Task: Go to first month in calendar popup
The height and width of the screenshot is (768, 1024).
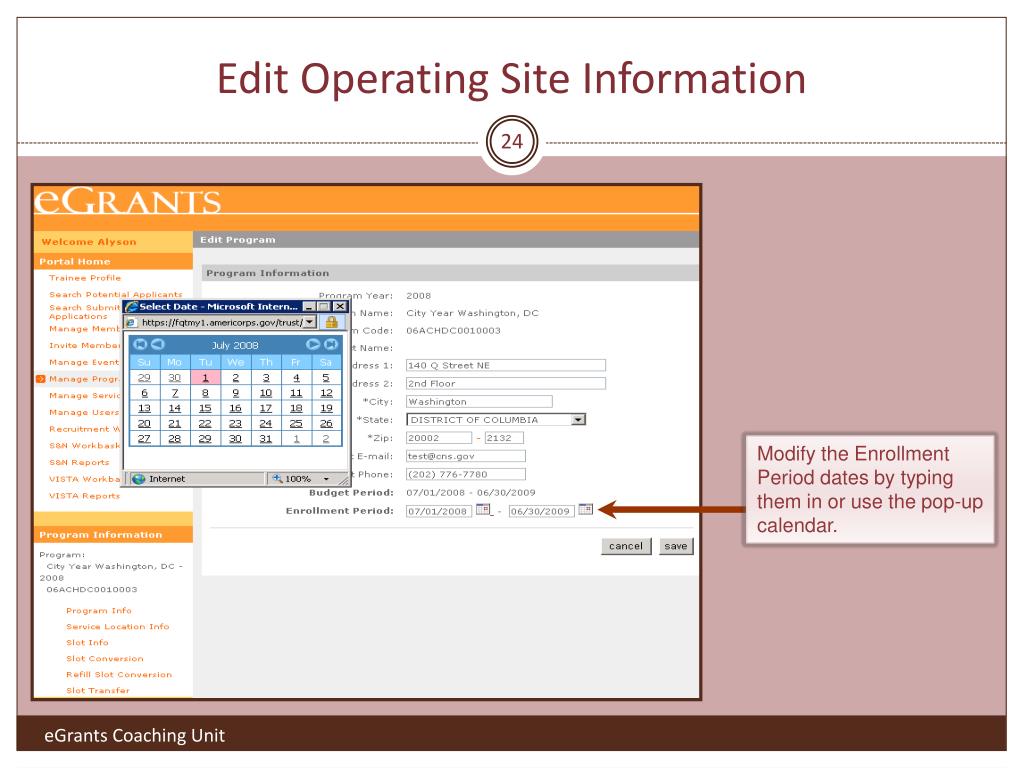Action: (140, 344)
